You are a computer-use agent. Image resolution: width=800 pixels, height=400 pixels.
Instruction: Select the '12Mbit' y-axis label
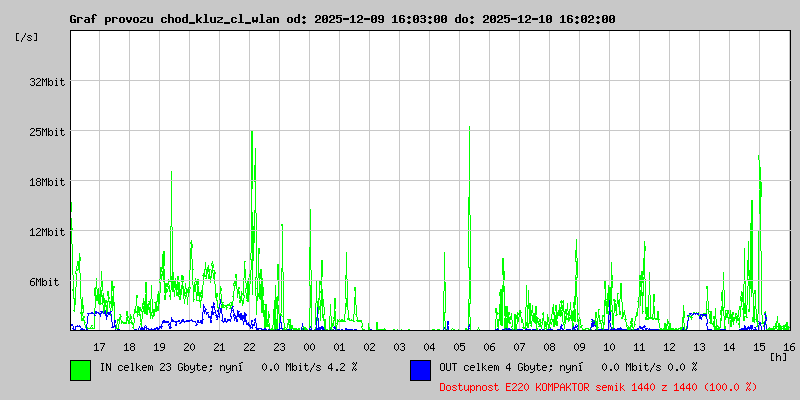click(x=47, y=232)
